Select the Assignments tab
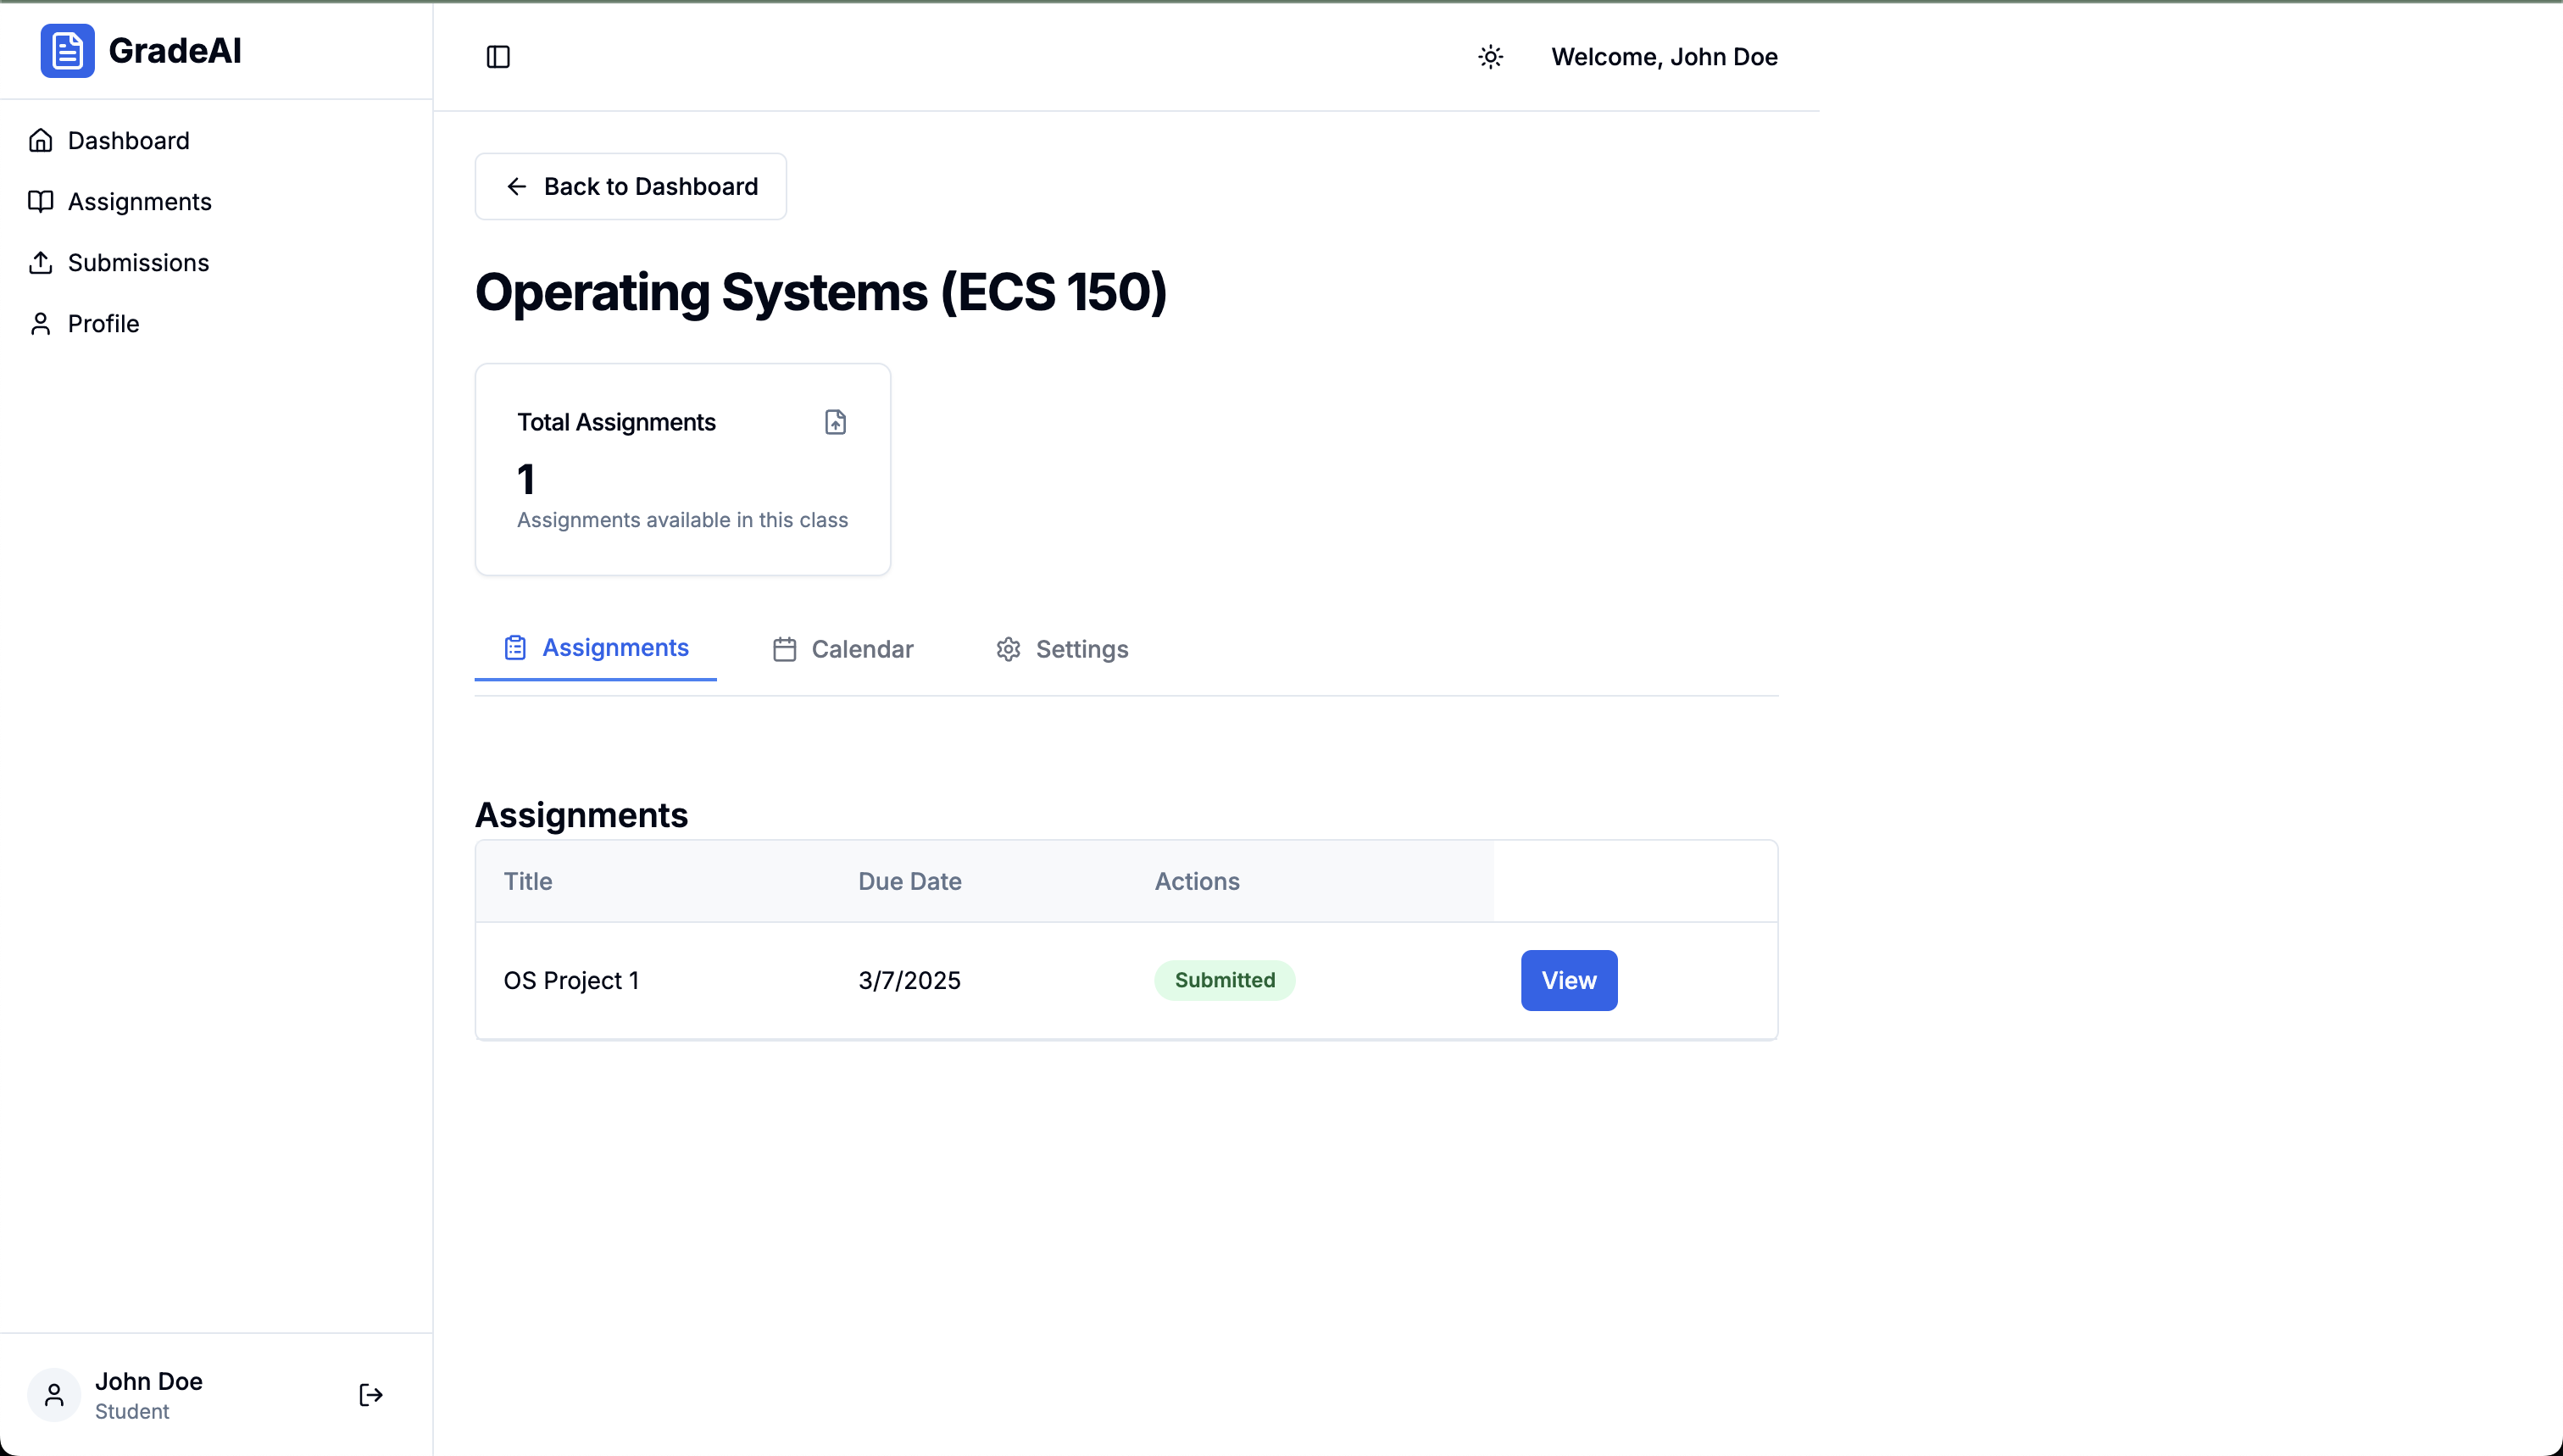Screen dimensions: 2563x1456 (596, 648)
